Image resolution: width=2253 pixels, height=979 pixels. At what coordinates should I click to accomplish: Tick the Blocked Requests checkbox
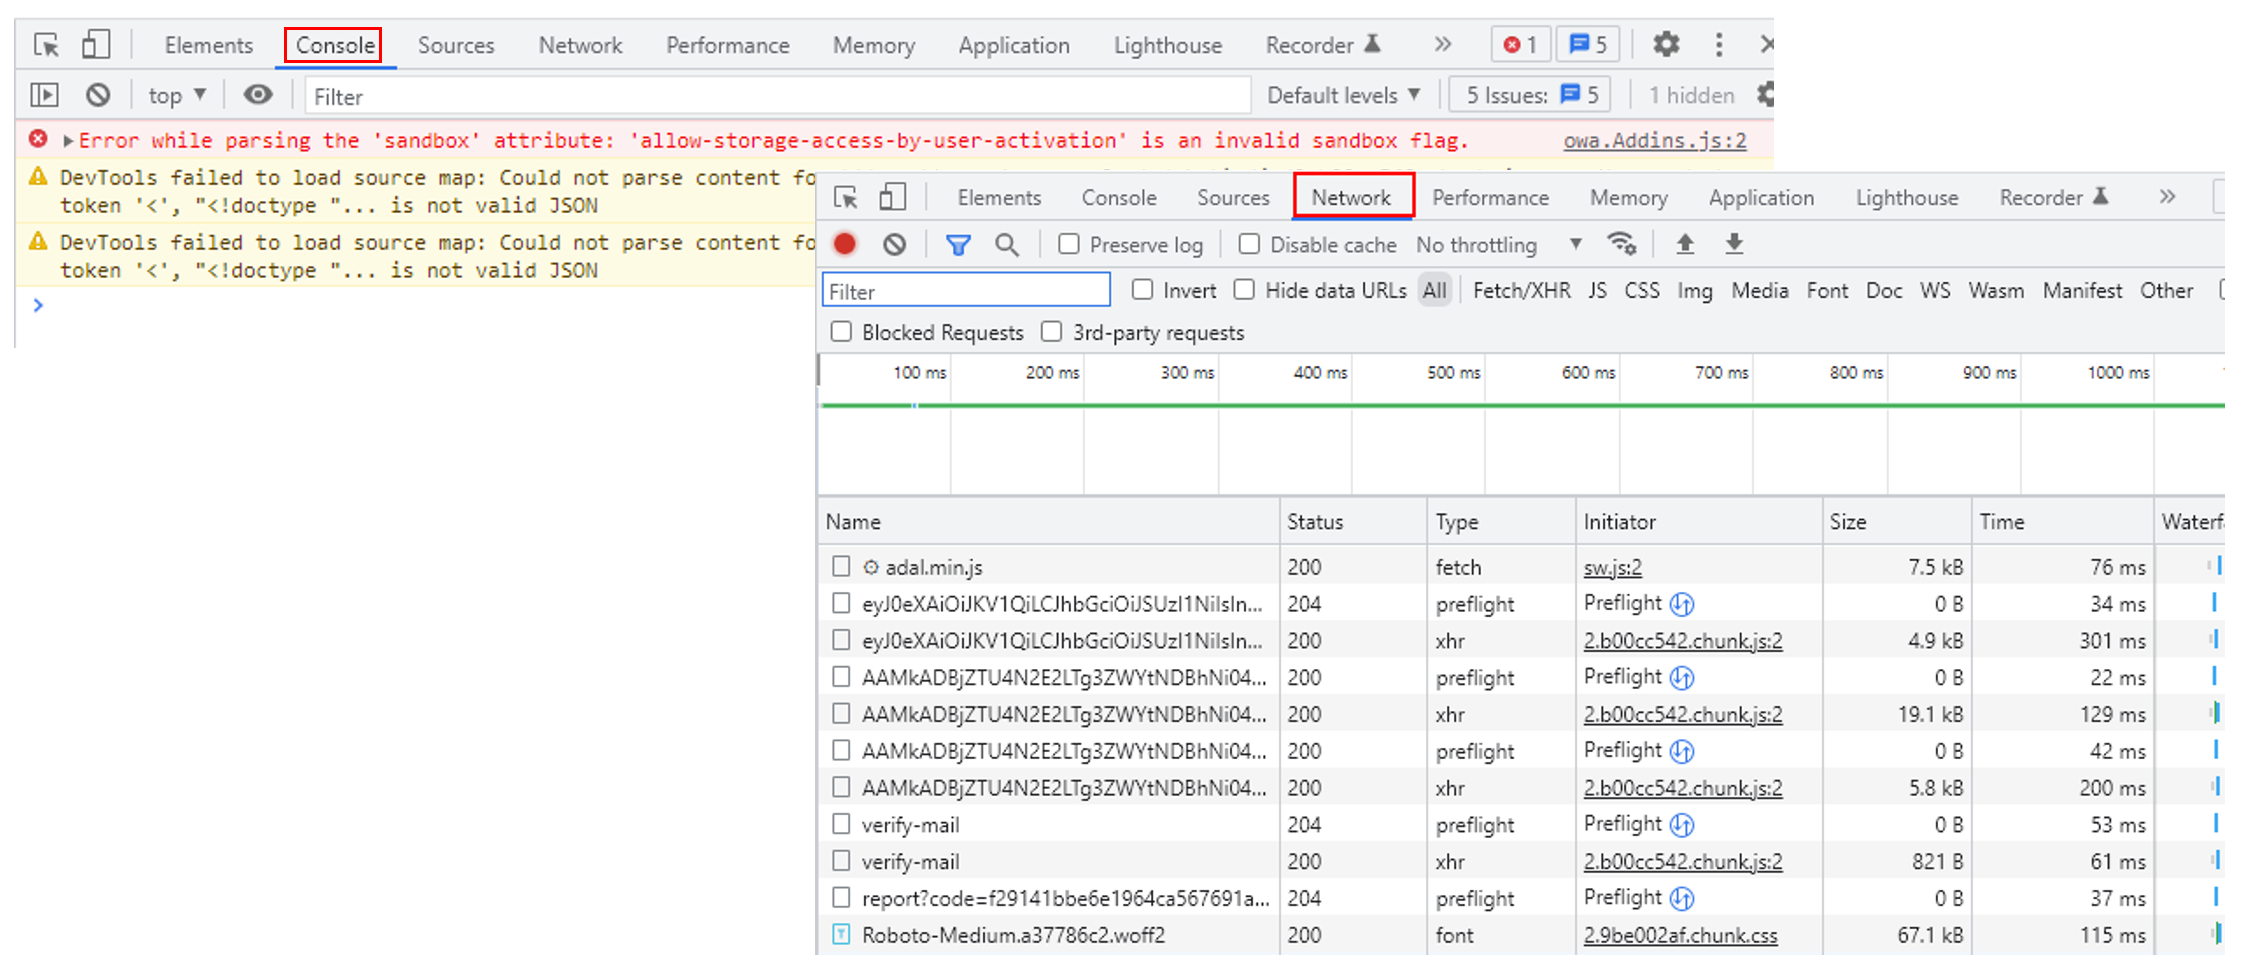[842, 332]
